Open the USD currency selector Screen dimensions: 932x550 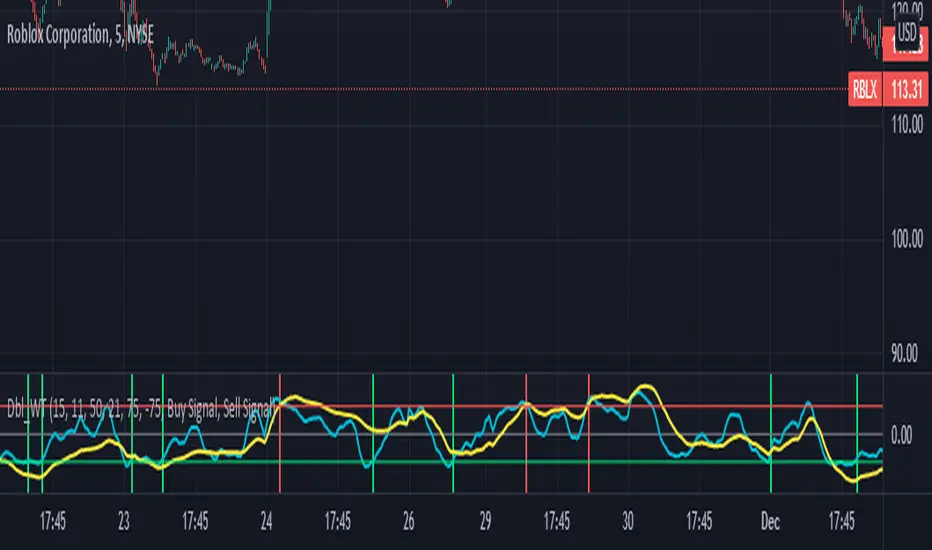(907, 32)
